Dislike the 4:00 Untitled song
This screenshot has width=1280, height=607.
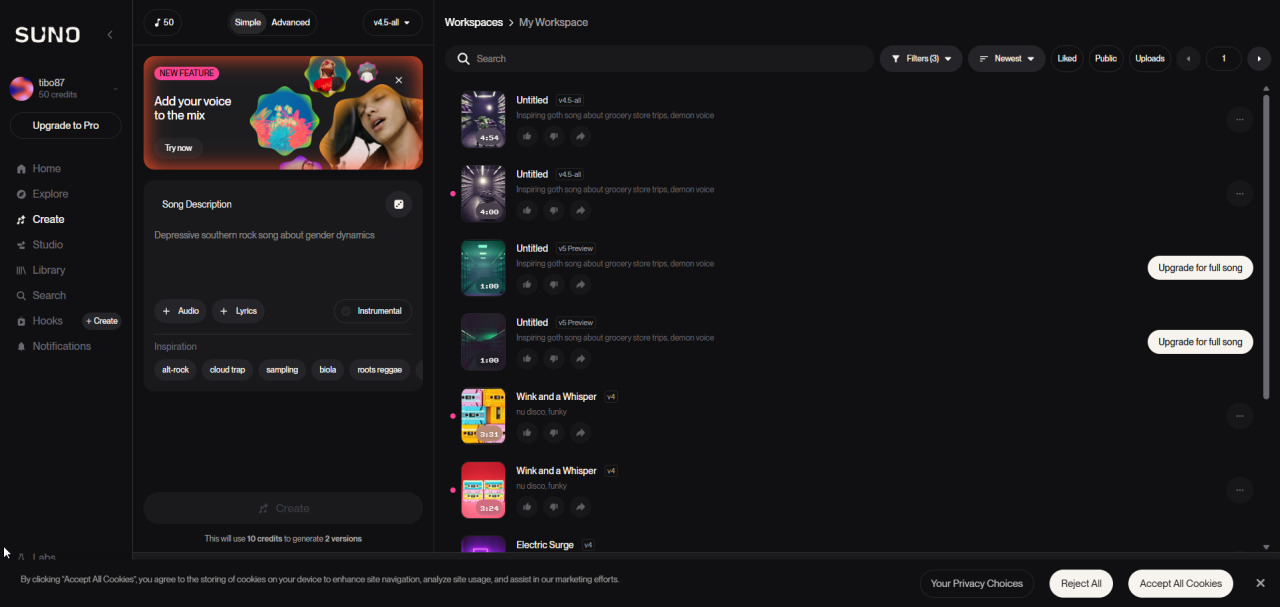click(x=554, y=211)
